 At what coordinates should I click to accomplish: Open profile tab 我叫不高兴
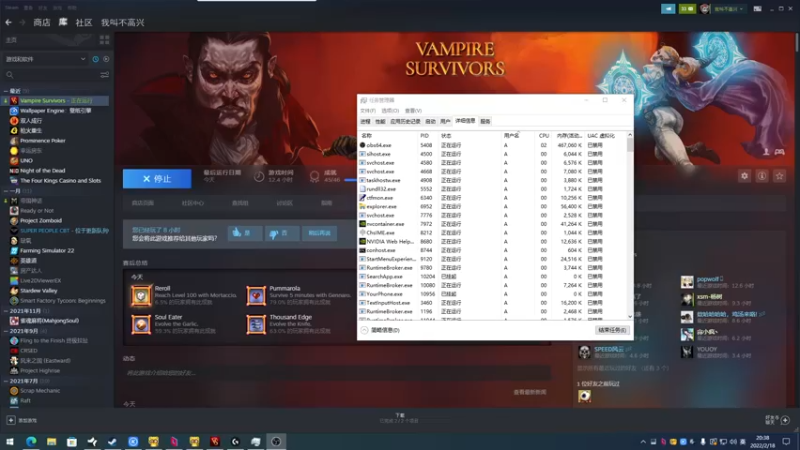(x=122, y=22)
